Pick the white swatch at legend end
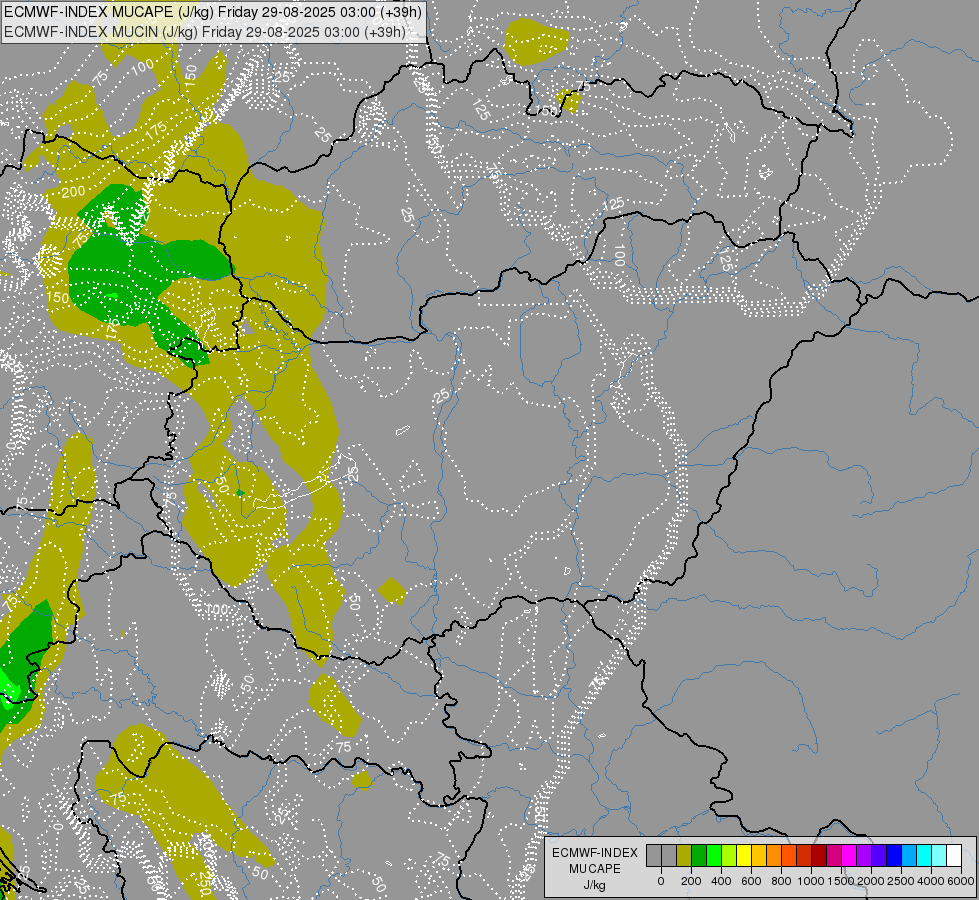 click(955, 855)
